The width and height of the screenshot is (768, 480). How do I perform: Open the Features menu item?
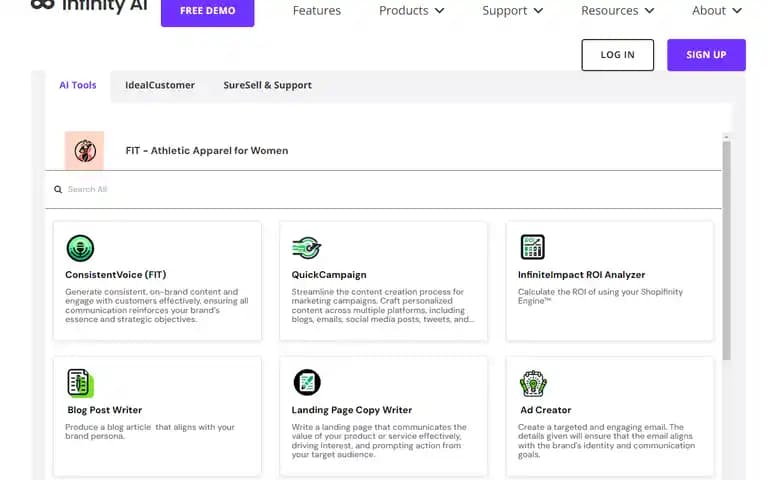(316, 10)
